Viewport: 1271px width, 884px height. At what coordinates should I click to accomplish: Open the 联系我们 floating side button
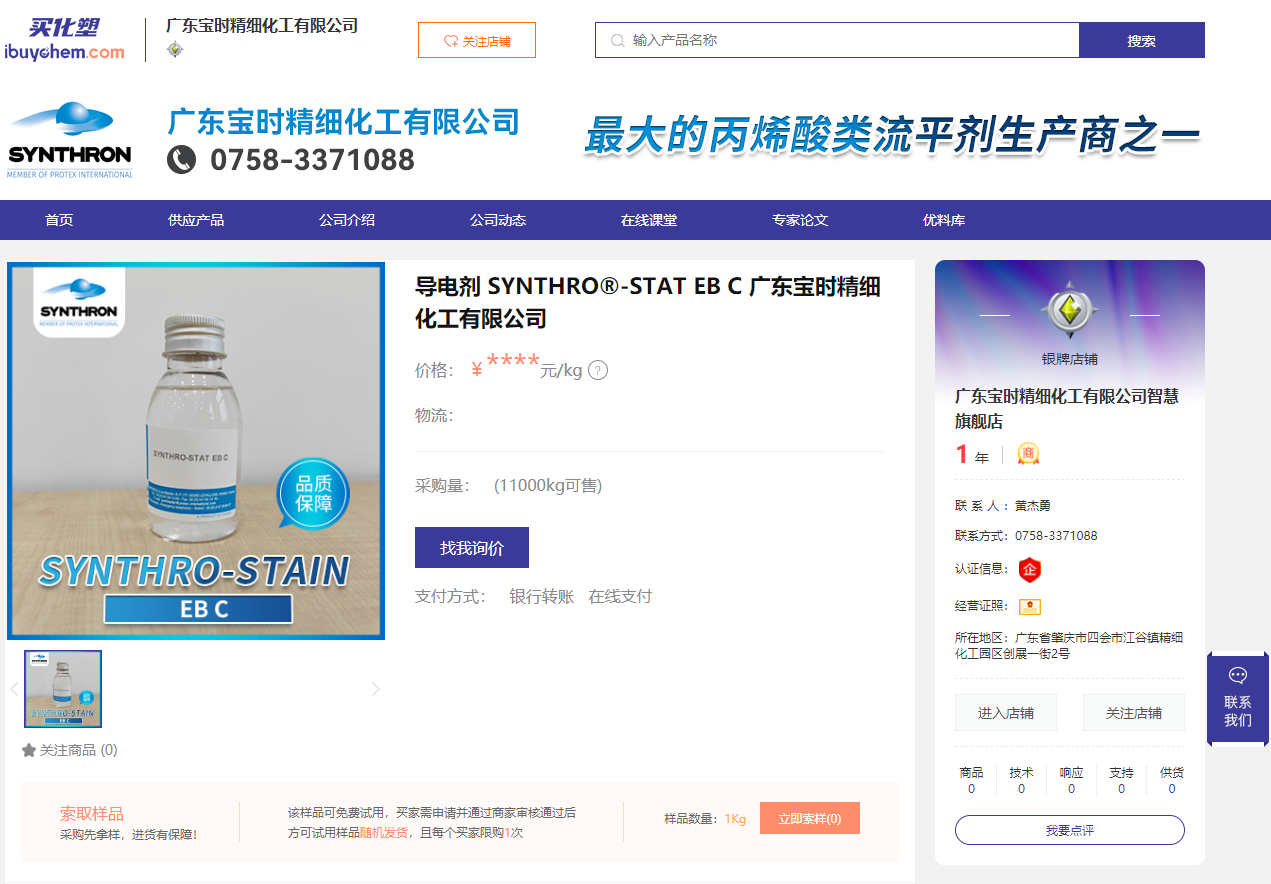[1238, 699]
